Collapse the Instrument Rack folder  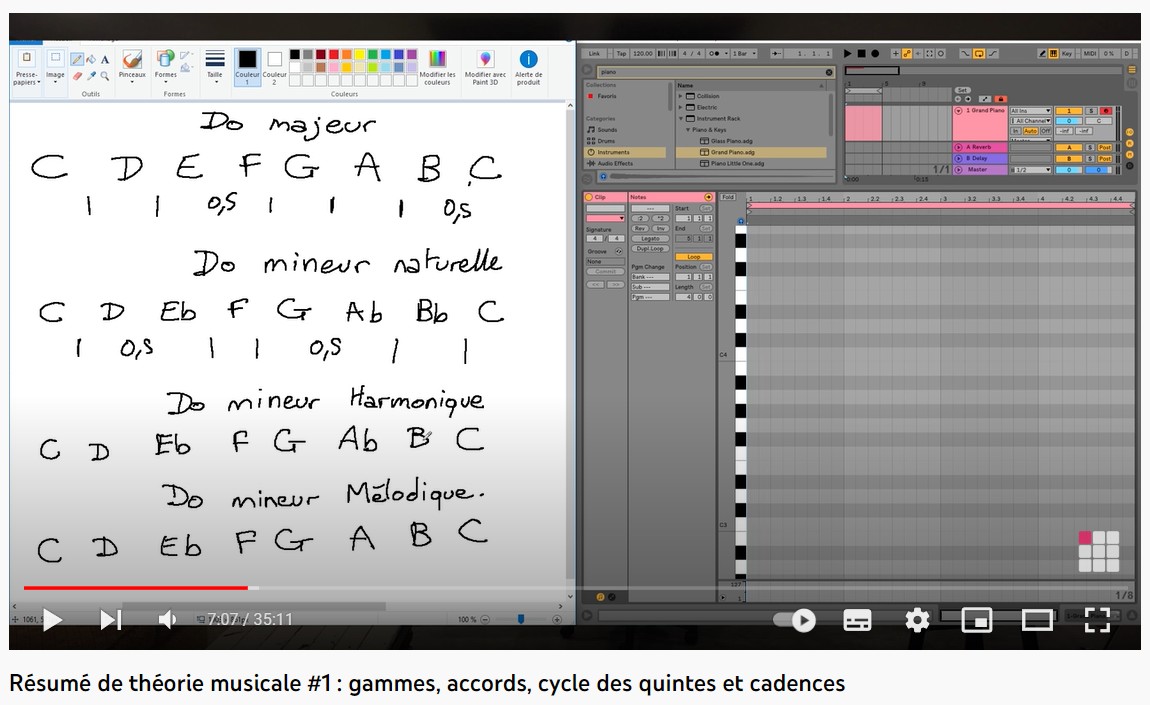pos(681,118)
